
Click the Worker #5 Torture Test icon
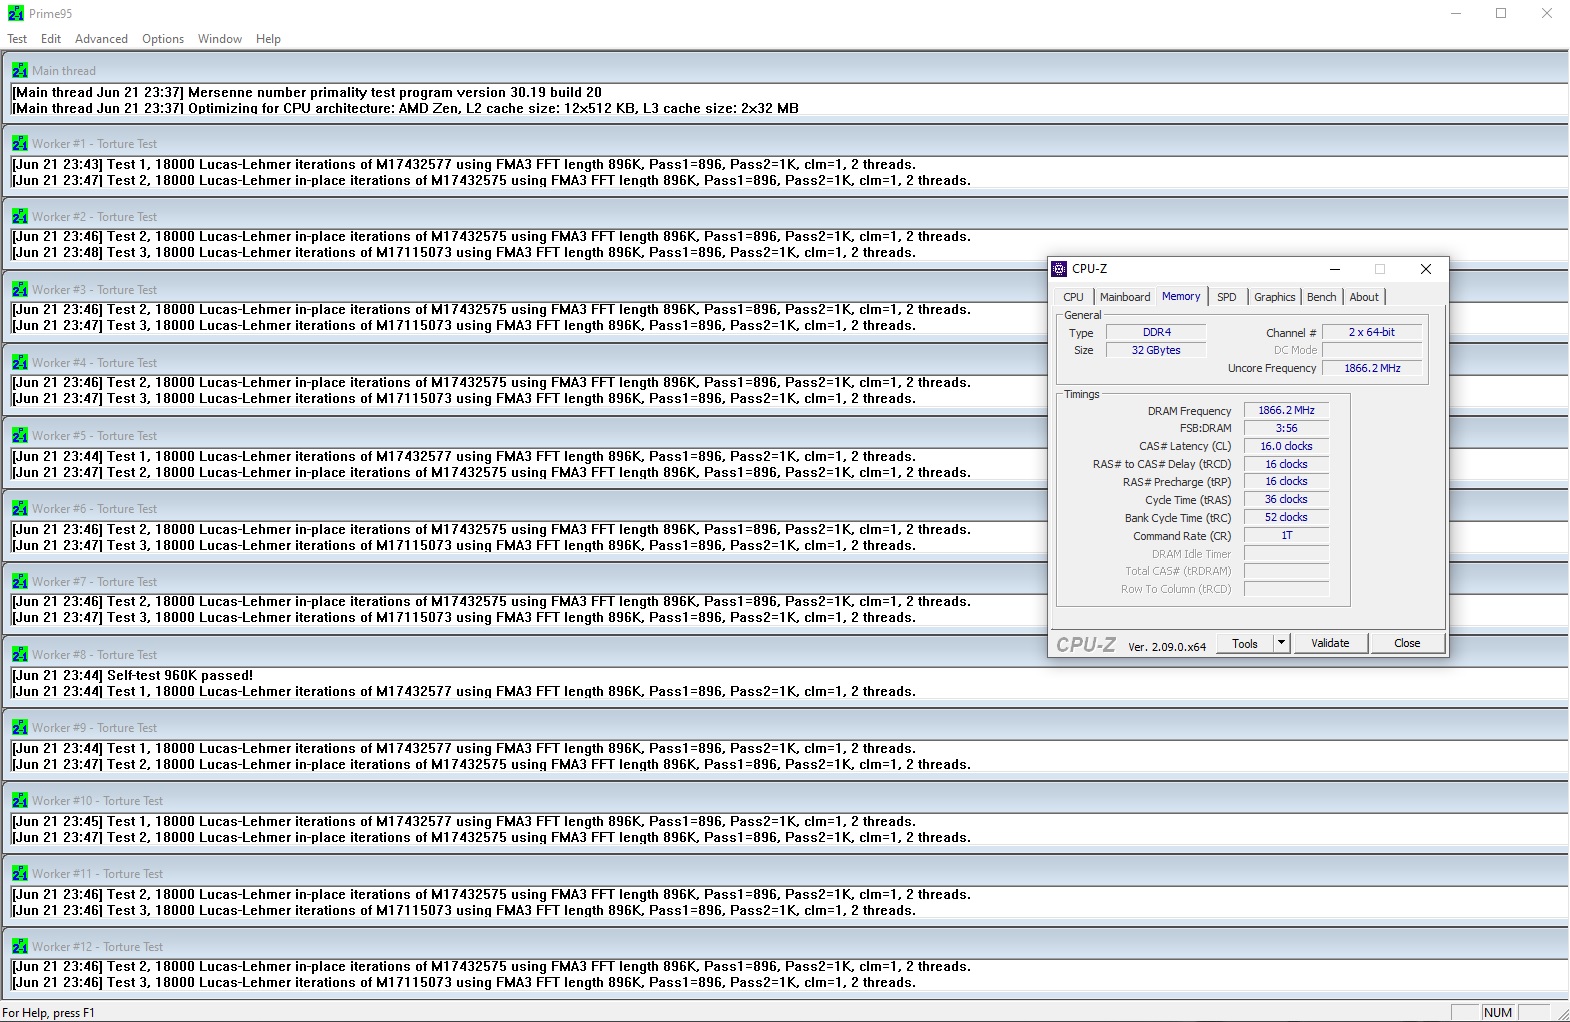point(20,435)
